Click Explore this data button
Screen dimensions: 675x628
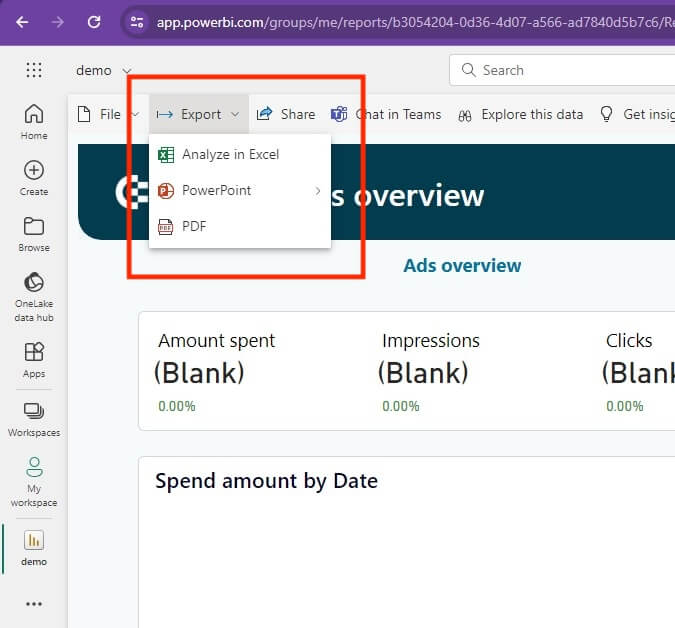[520, 114]
